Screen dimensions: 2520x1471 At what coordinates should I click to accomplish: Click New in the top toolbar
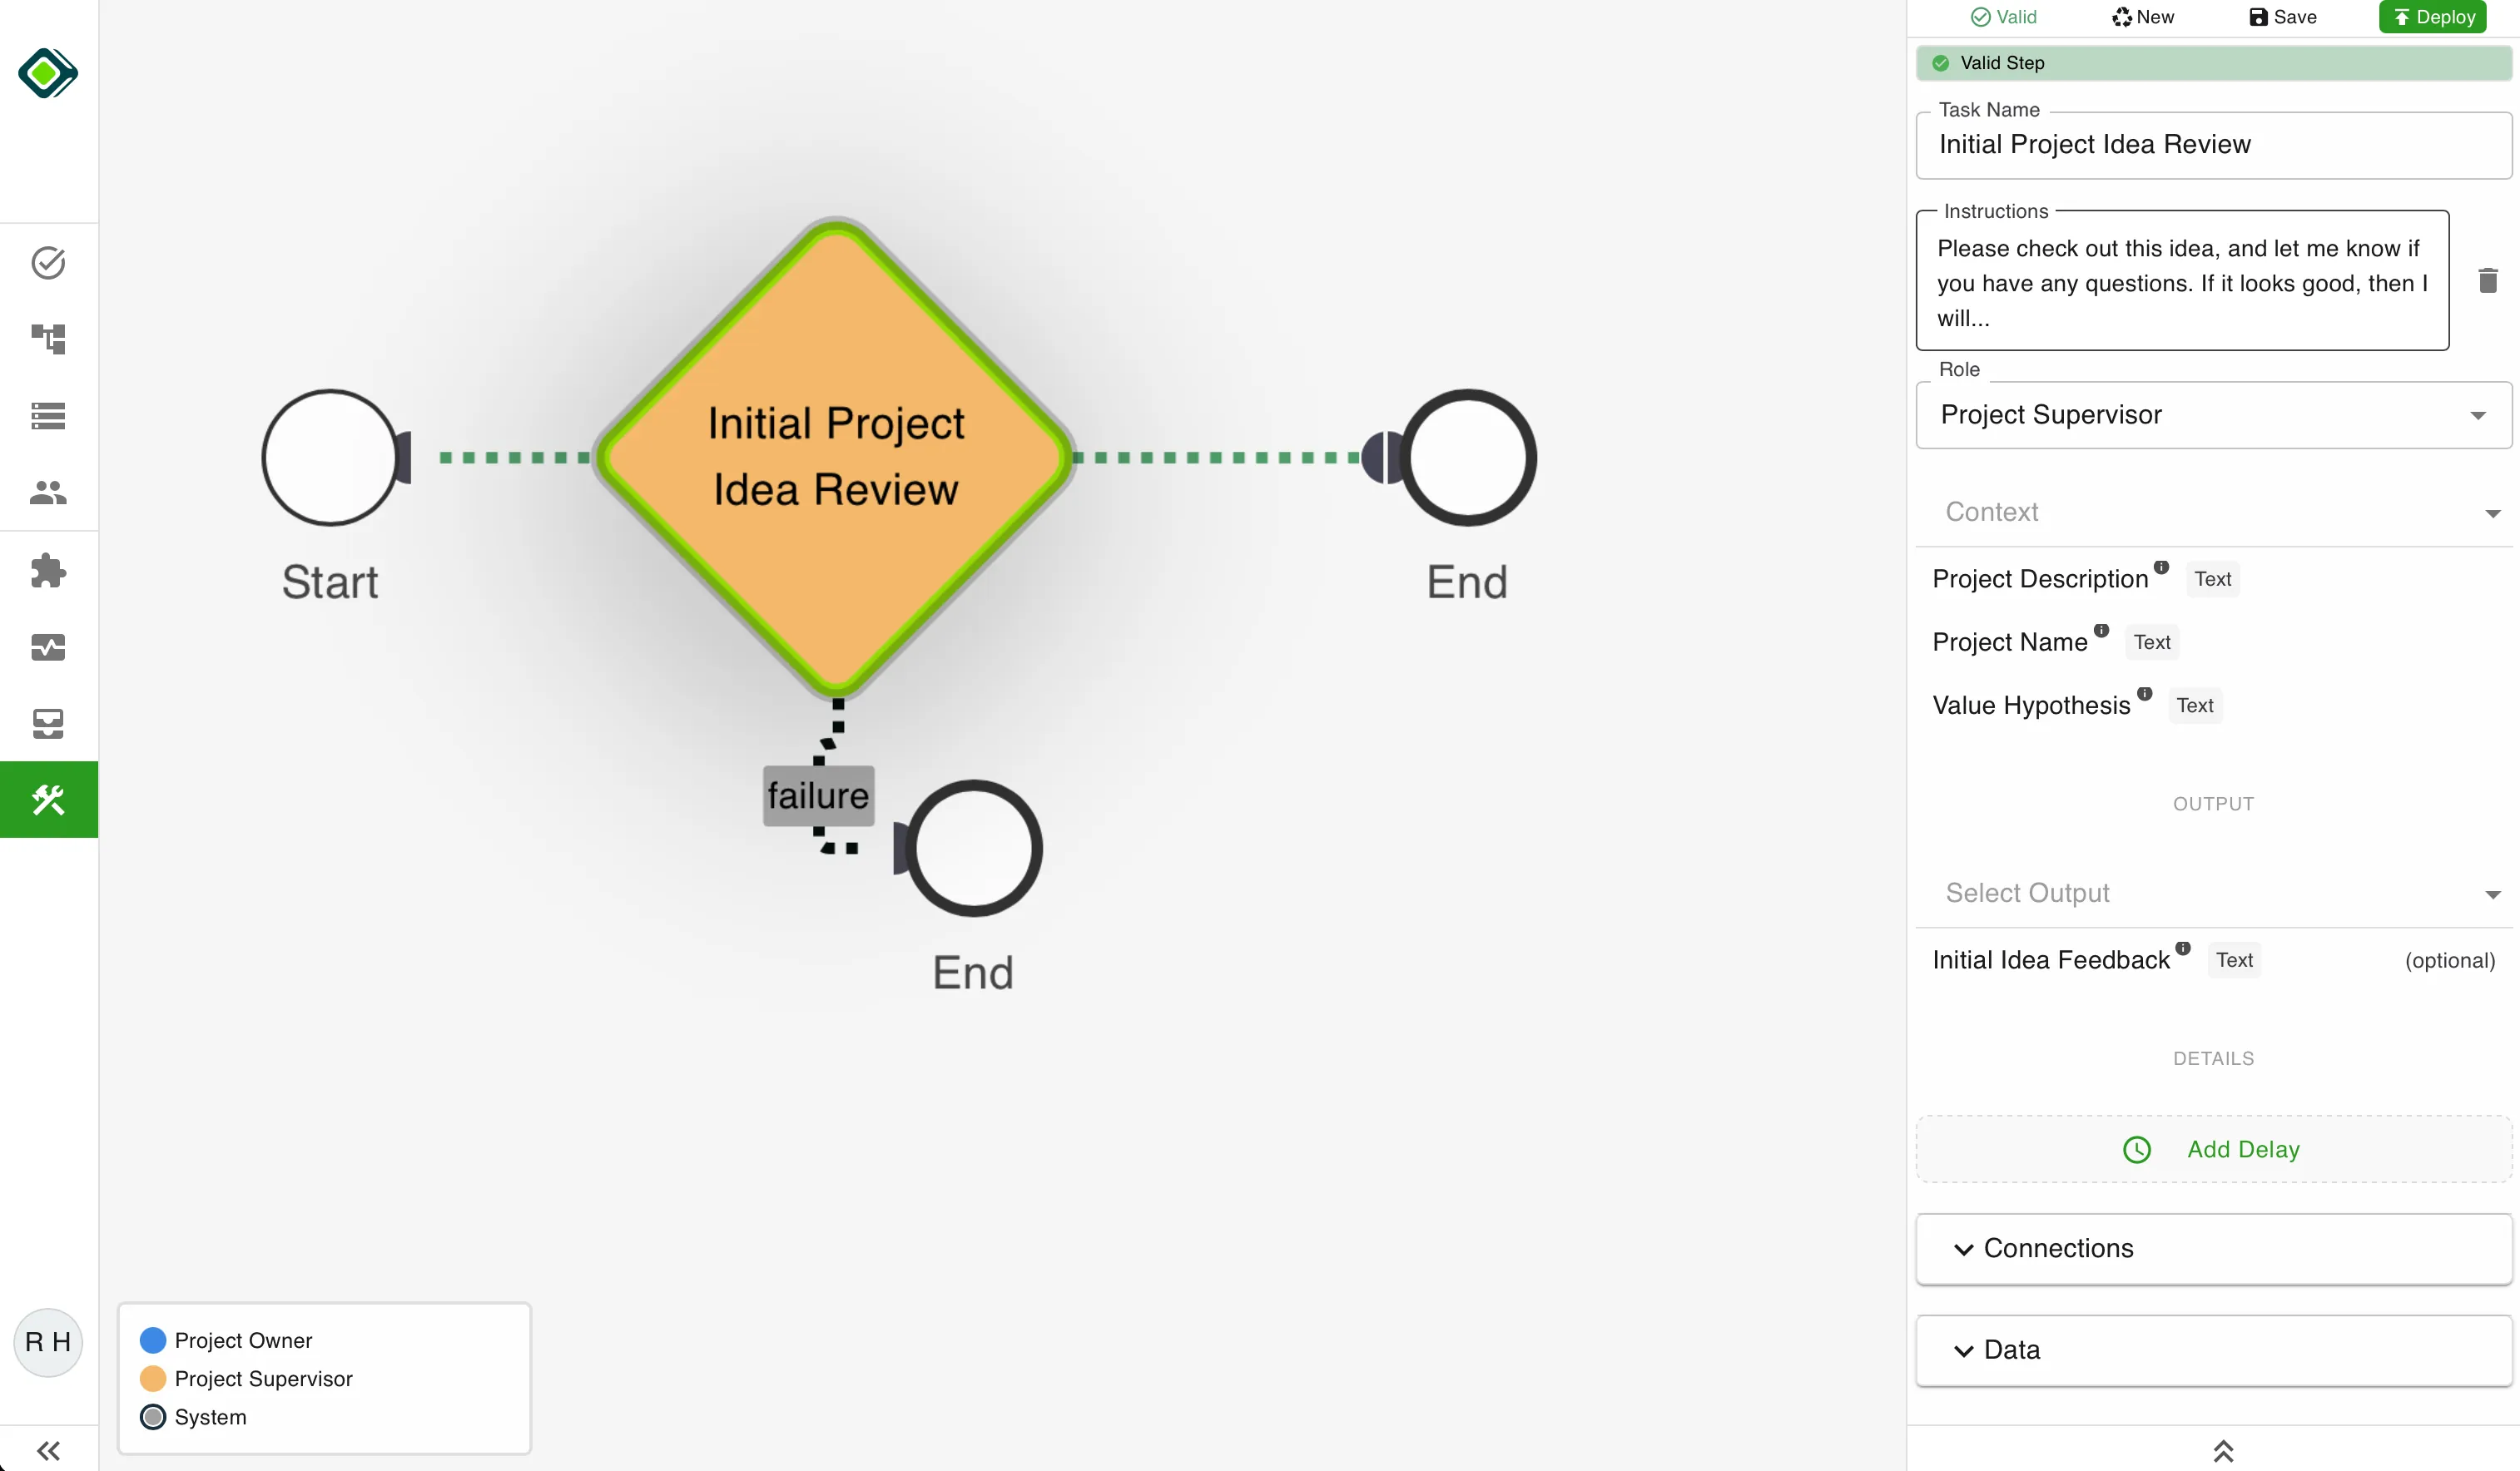click(x=2142, y=17)
